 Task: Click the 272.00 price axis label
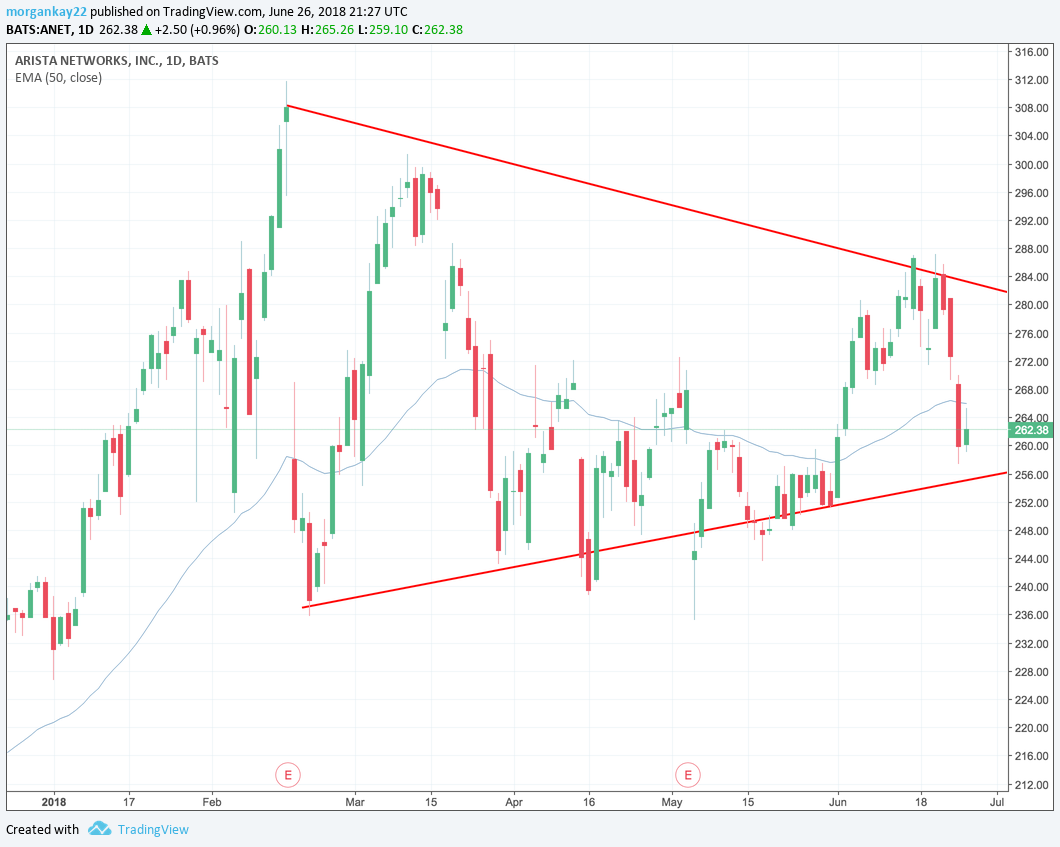pos(1032,362)
